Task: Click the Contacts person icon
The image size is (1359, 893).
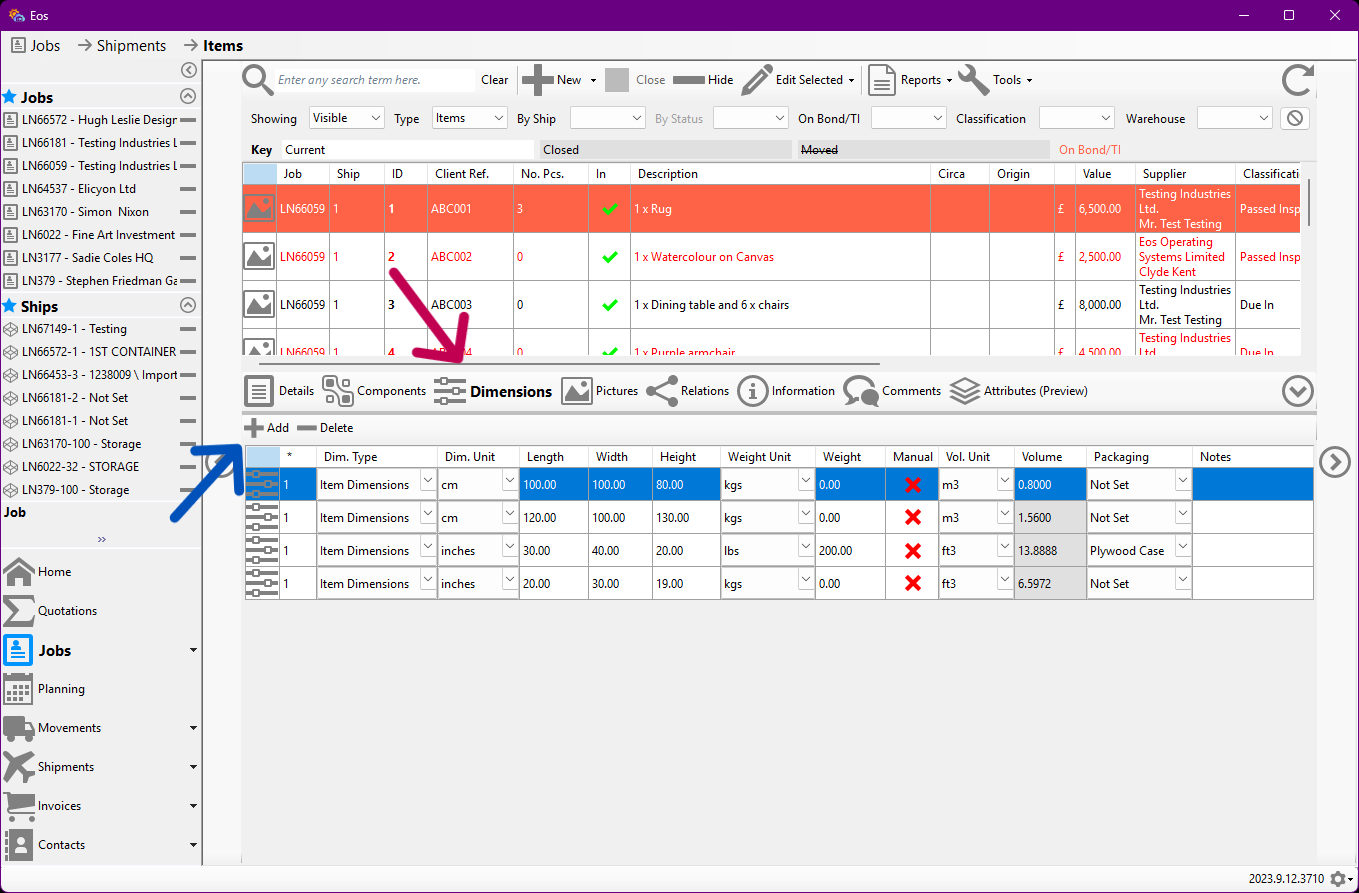Action: (18, 845)
